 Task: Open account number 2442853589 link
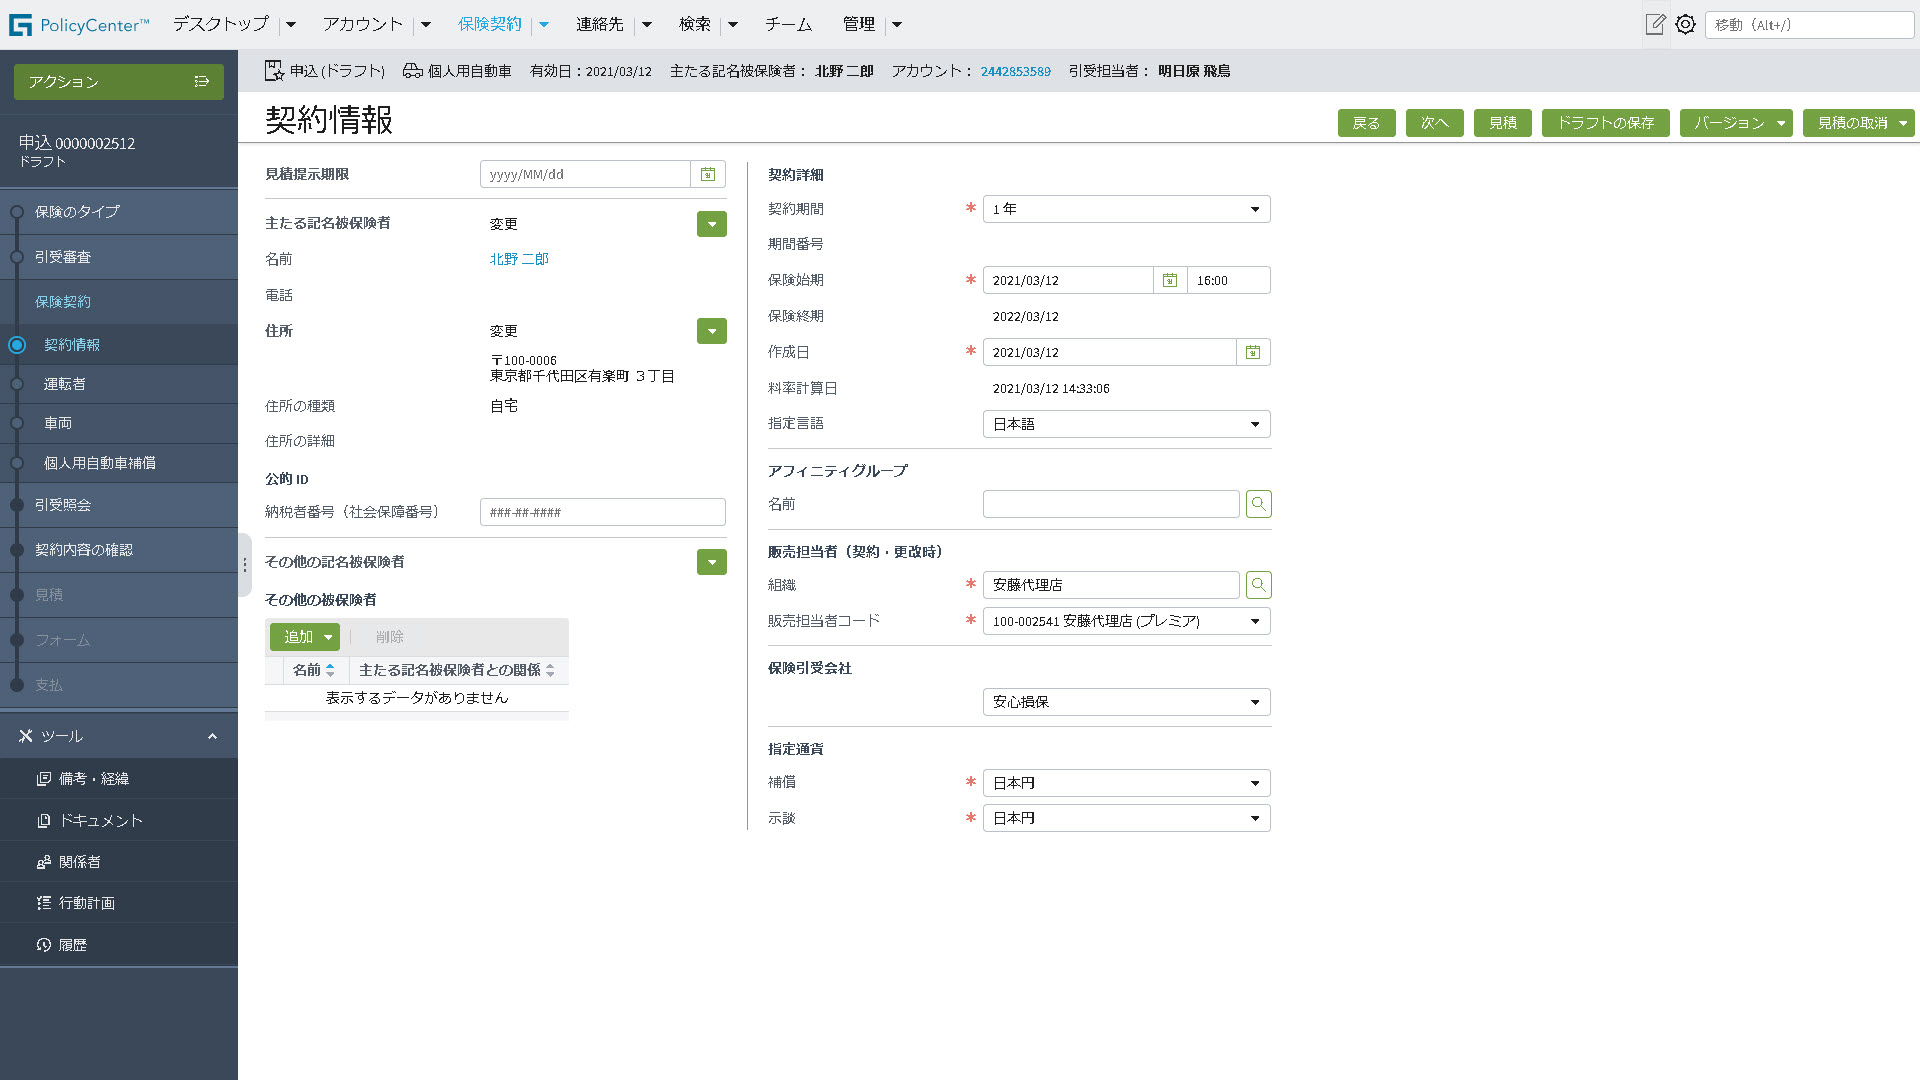1015,71
